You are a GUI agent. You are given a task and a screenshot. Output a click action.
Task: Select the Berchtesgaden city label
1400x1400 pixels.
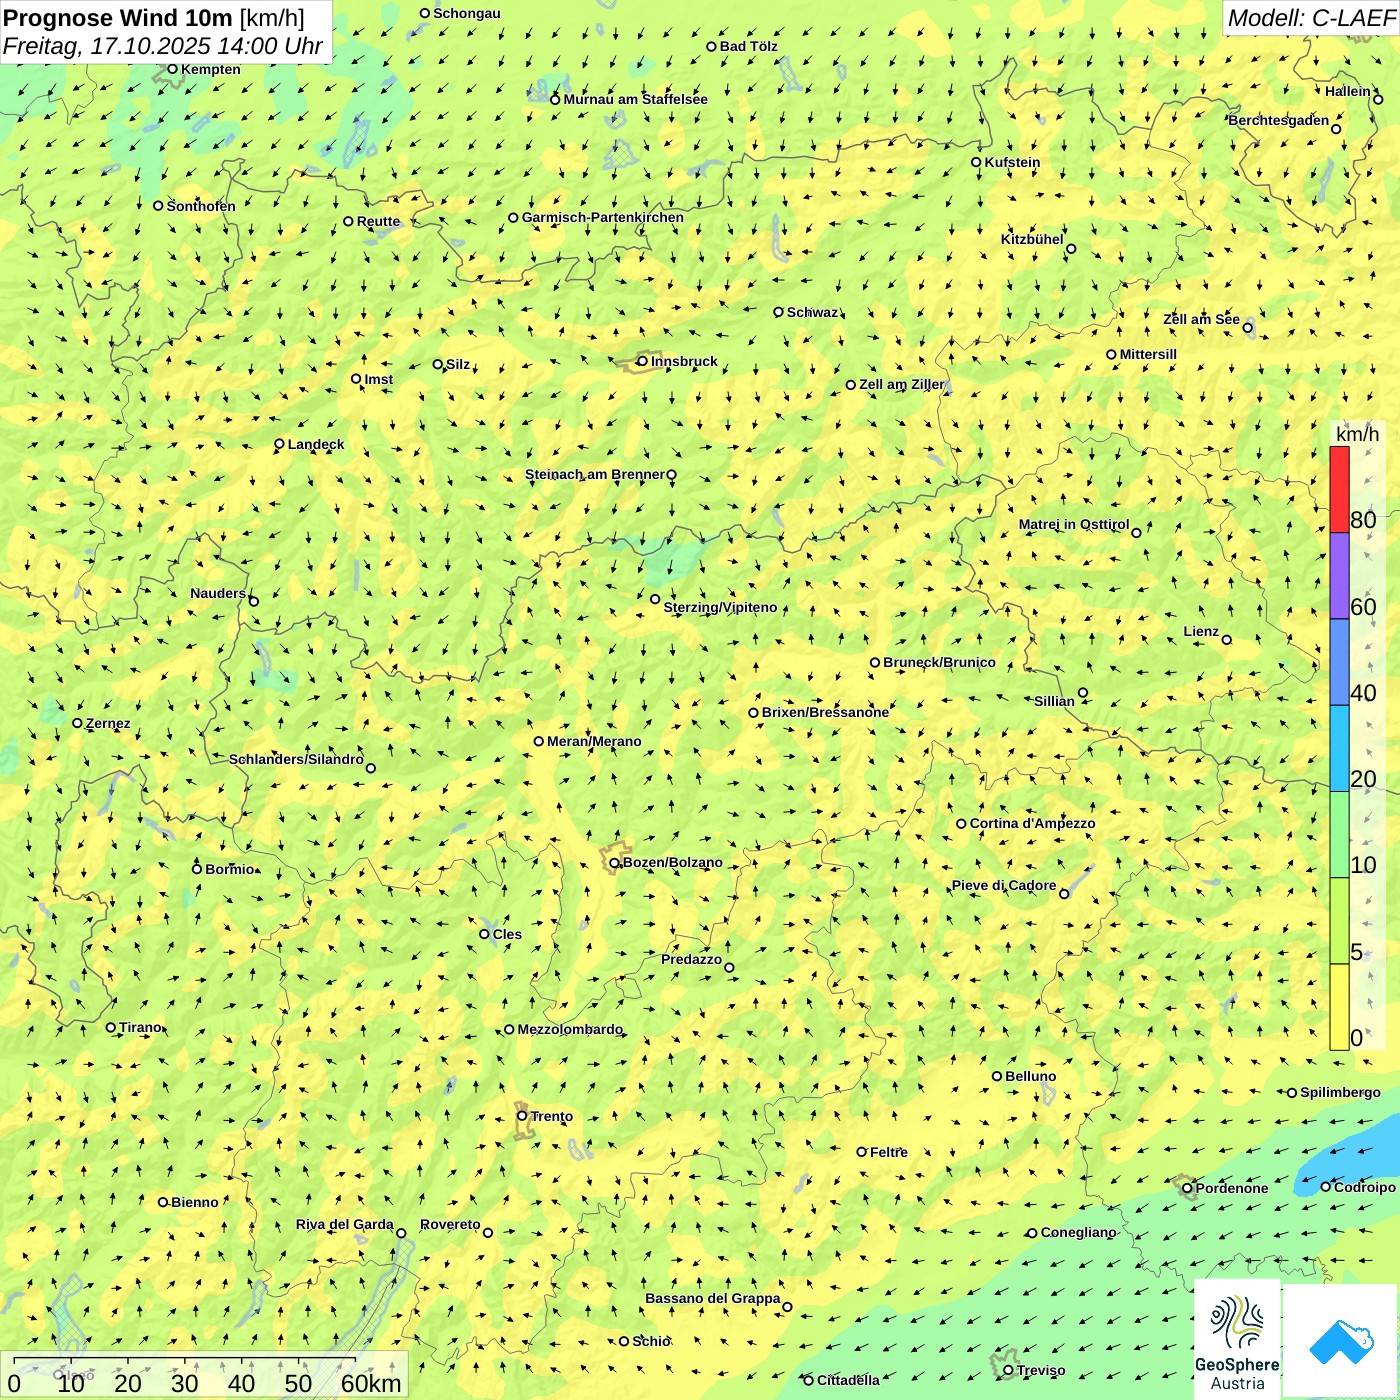tap(1279, 120)
